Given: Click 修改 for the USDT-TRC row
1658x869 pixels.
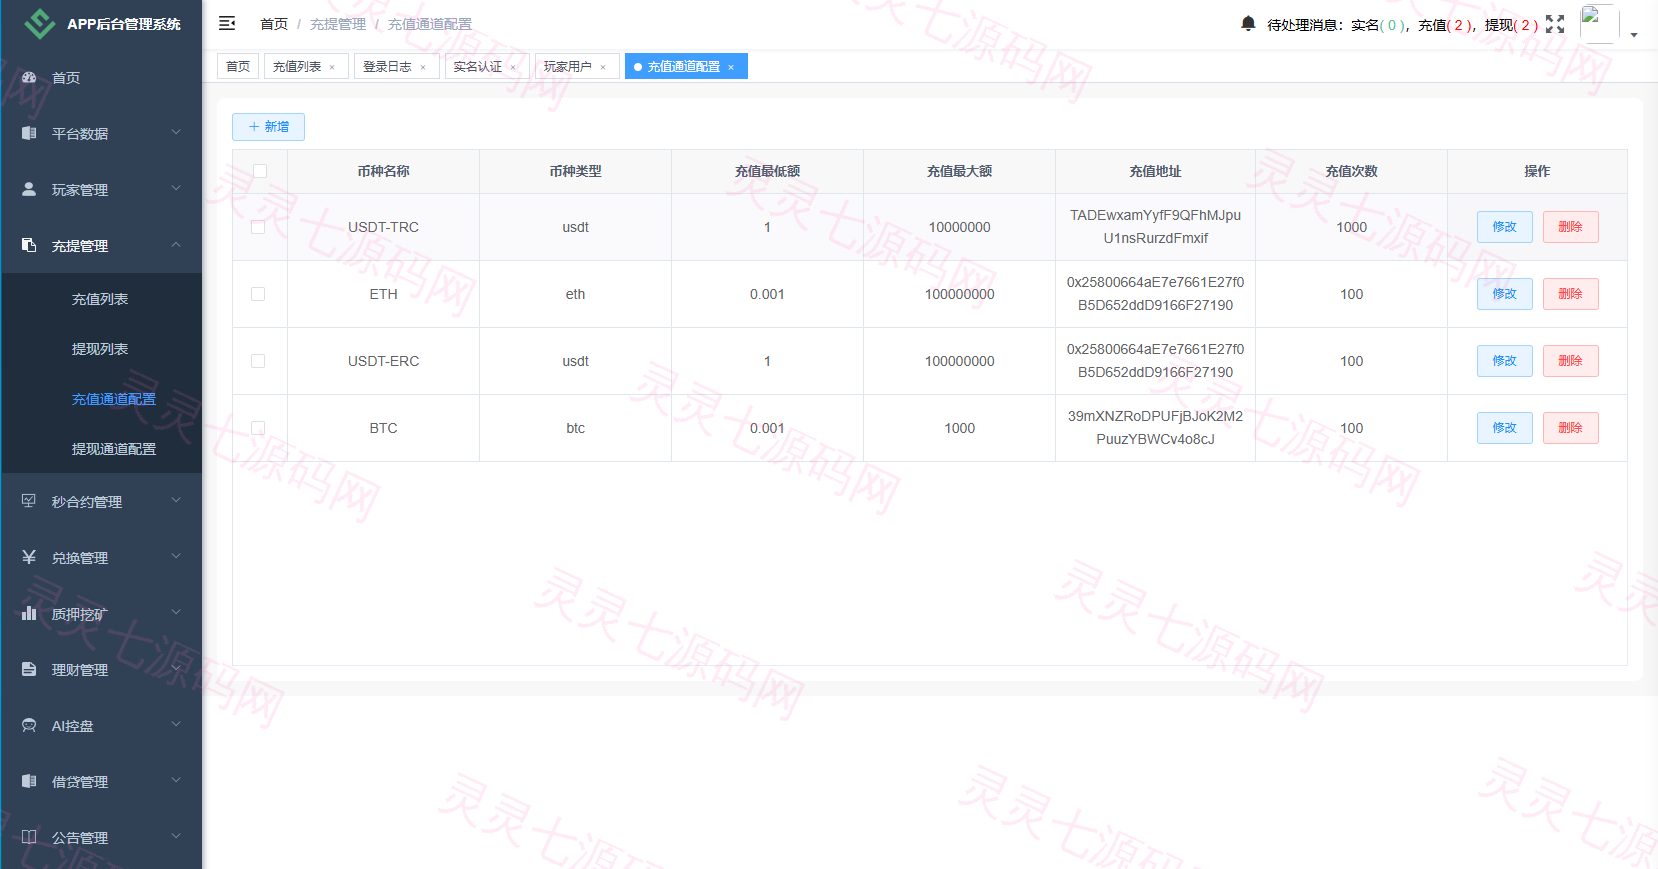Looking at the screenshot, I should click(1505, 227).
